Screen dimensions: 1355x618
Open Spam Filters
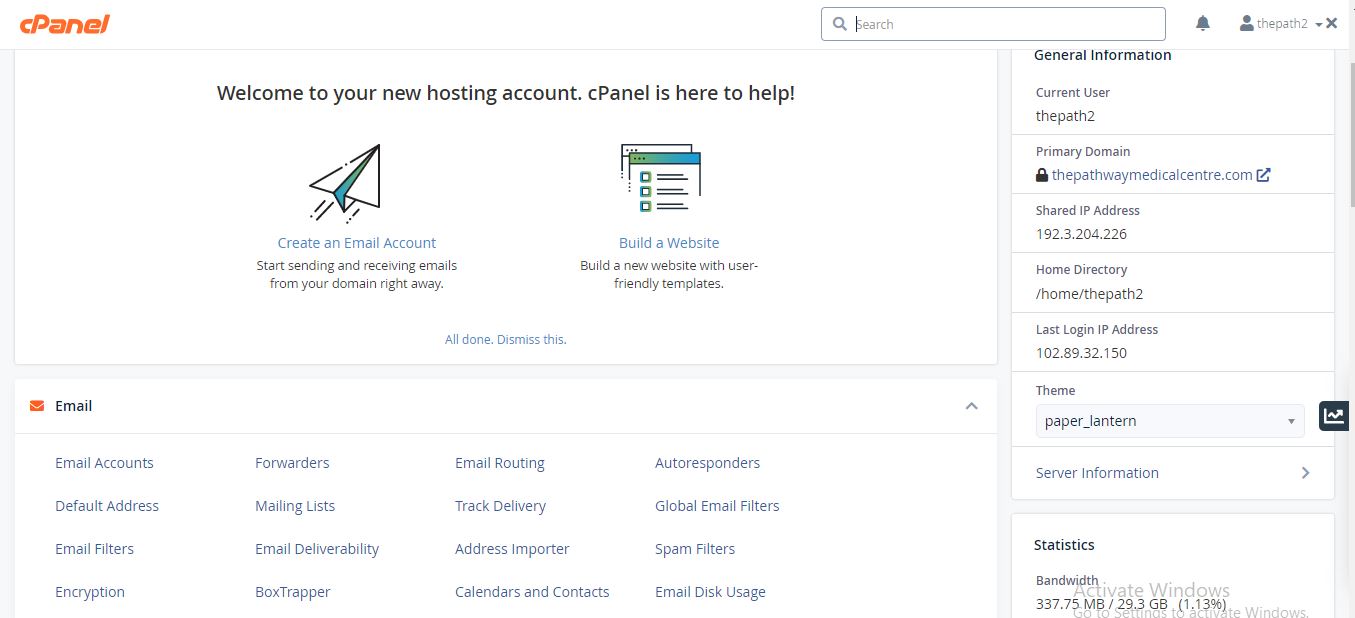(x=695, y=549)
